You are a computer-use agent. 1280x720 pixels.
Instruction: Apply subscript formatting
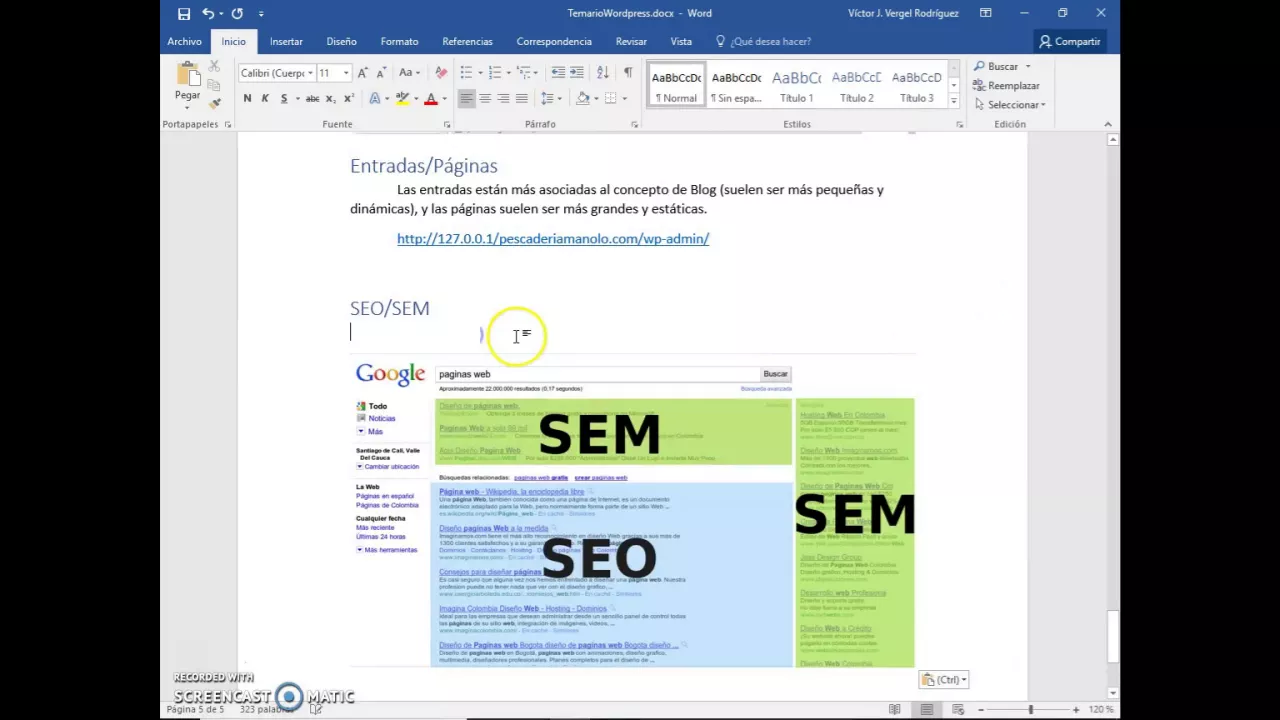[331, 98]
